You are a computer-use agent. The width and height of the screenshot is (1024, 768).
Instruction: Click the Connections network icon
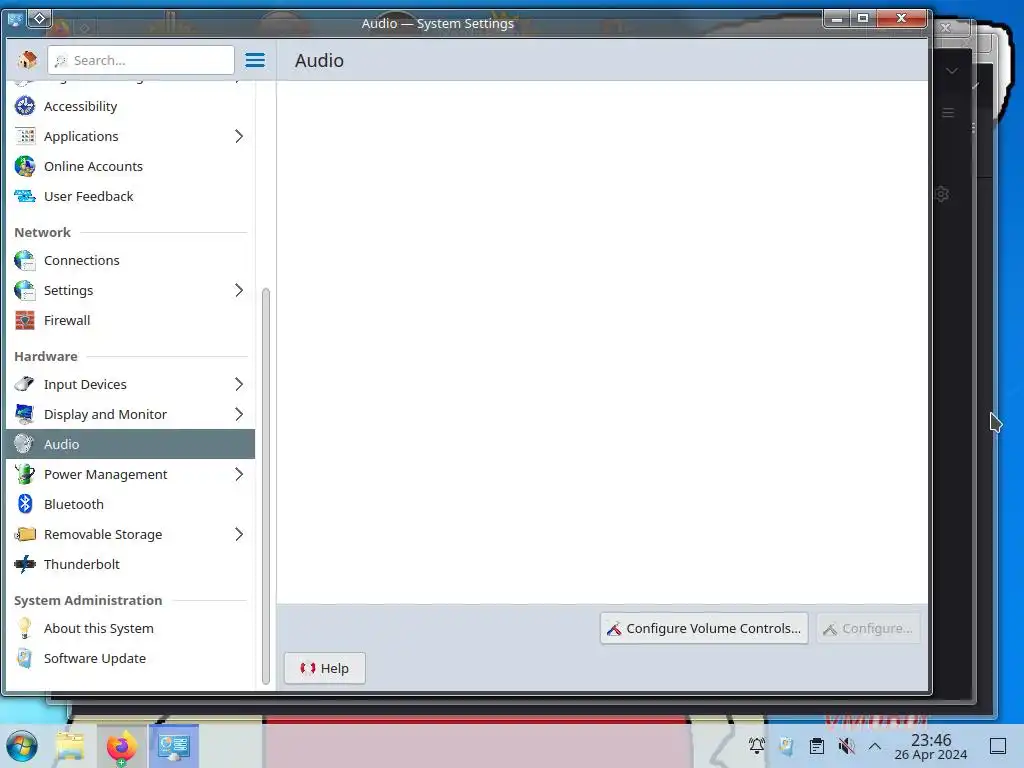point(25,260)
